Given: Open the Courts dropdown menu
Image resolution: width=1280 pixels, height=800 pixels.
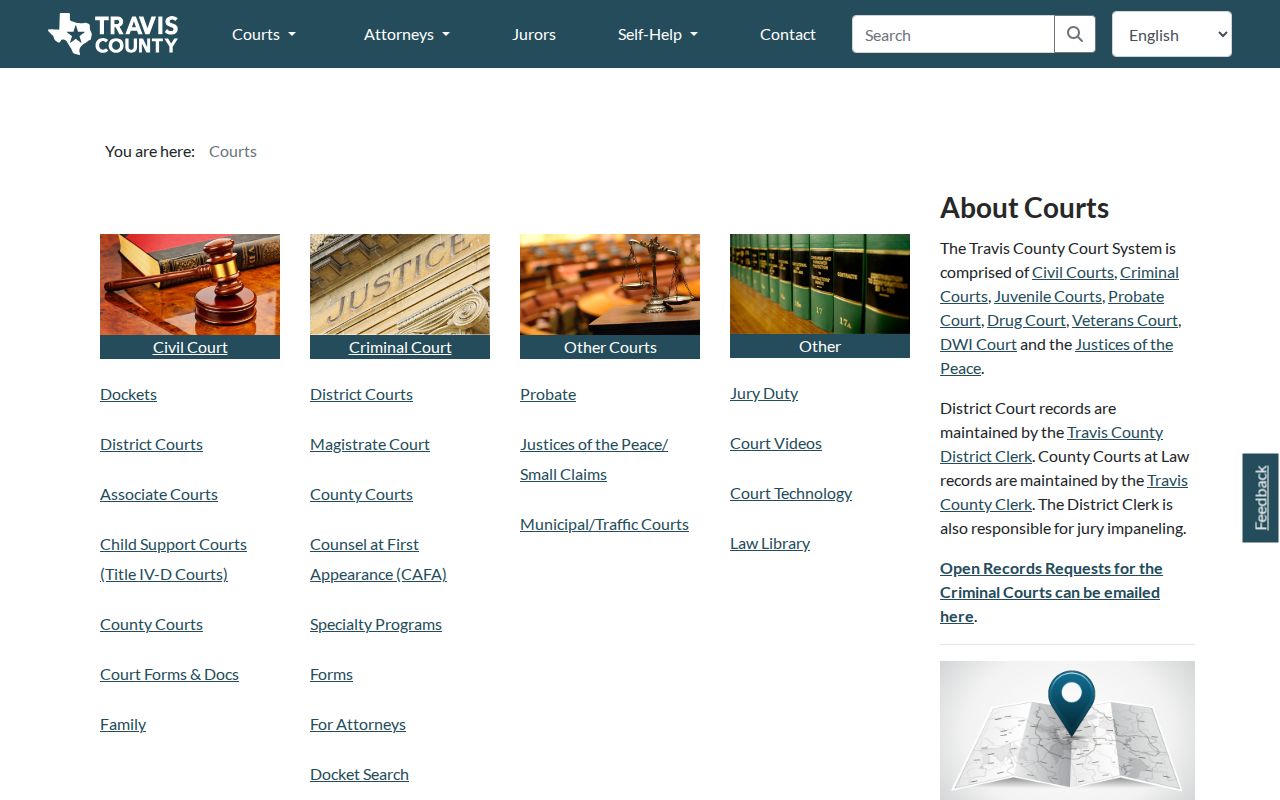Looking at the screenshot, I should (x=264, y=34).
